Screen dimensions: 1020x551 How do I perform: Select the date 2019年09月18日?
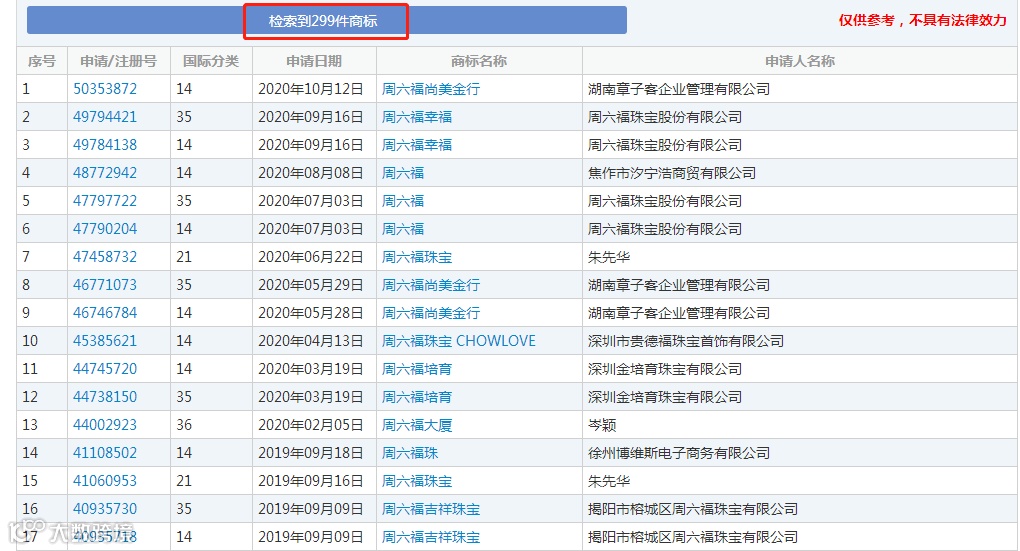(310, 452)
